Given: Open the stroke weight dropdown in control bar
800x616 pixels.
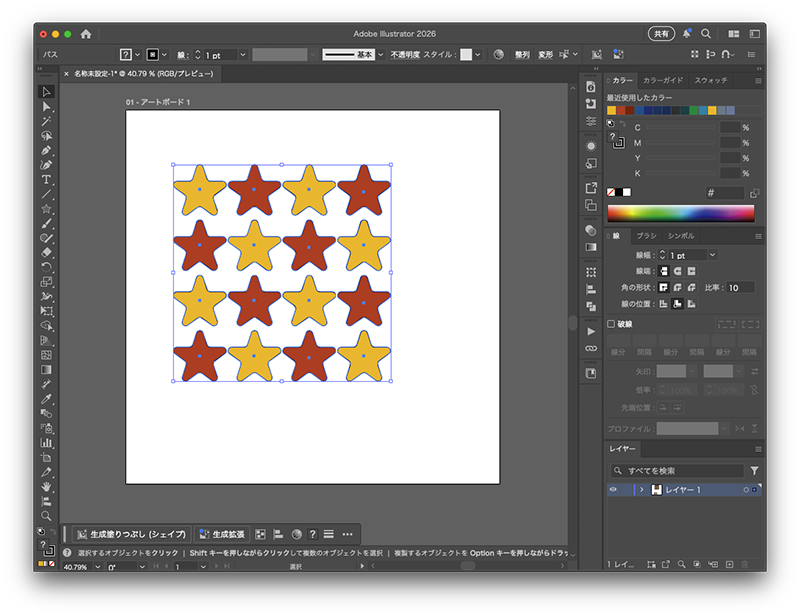Looking at the screenshot, I should 241,54.
